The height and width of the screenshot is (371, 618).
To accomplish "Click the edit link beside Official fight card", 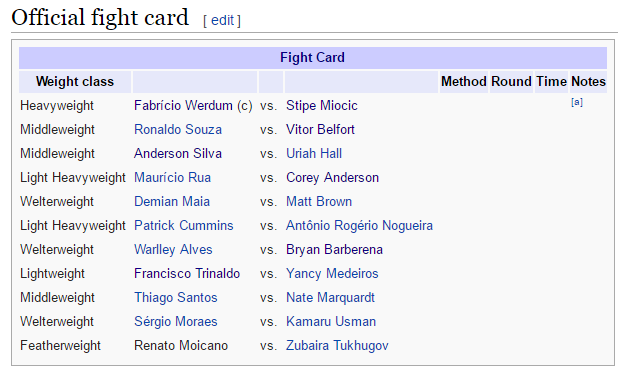I will pyautogui.click(x=222, y=20).
